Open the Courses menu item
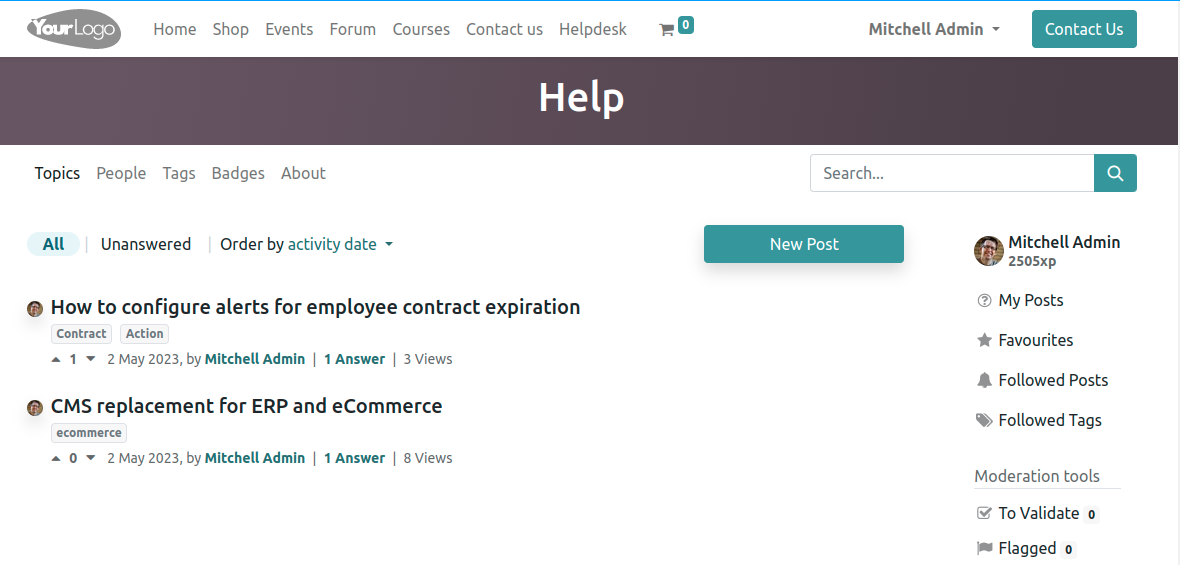The width and height of the screenshot is (1180, 565). pyautogui.click(x=421, y=29)
